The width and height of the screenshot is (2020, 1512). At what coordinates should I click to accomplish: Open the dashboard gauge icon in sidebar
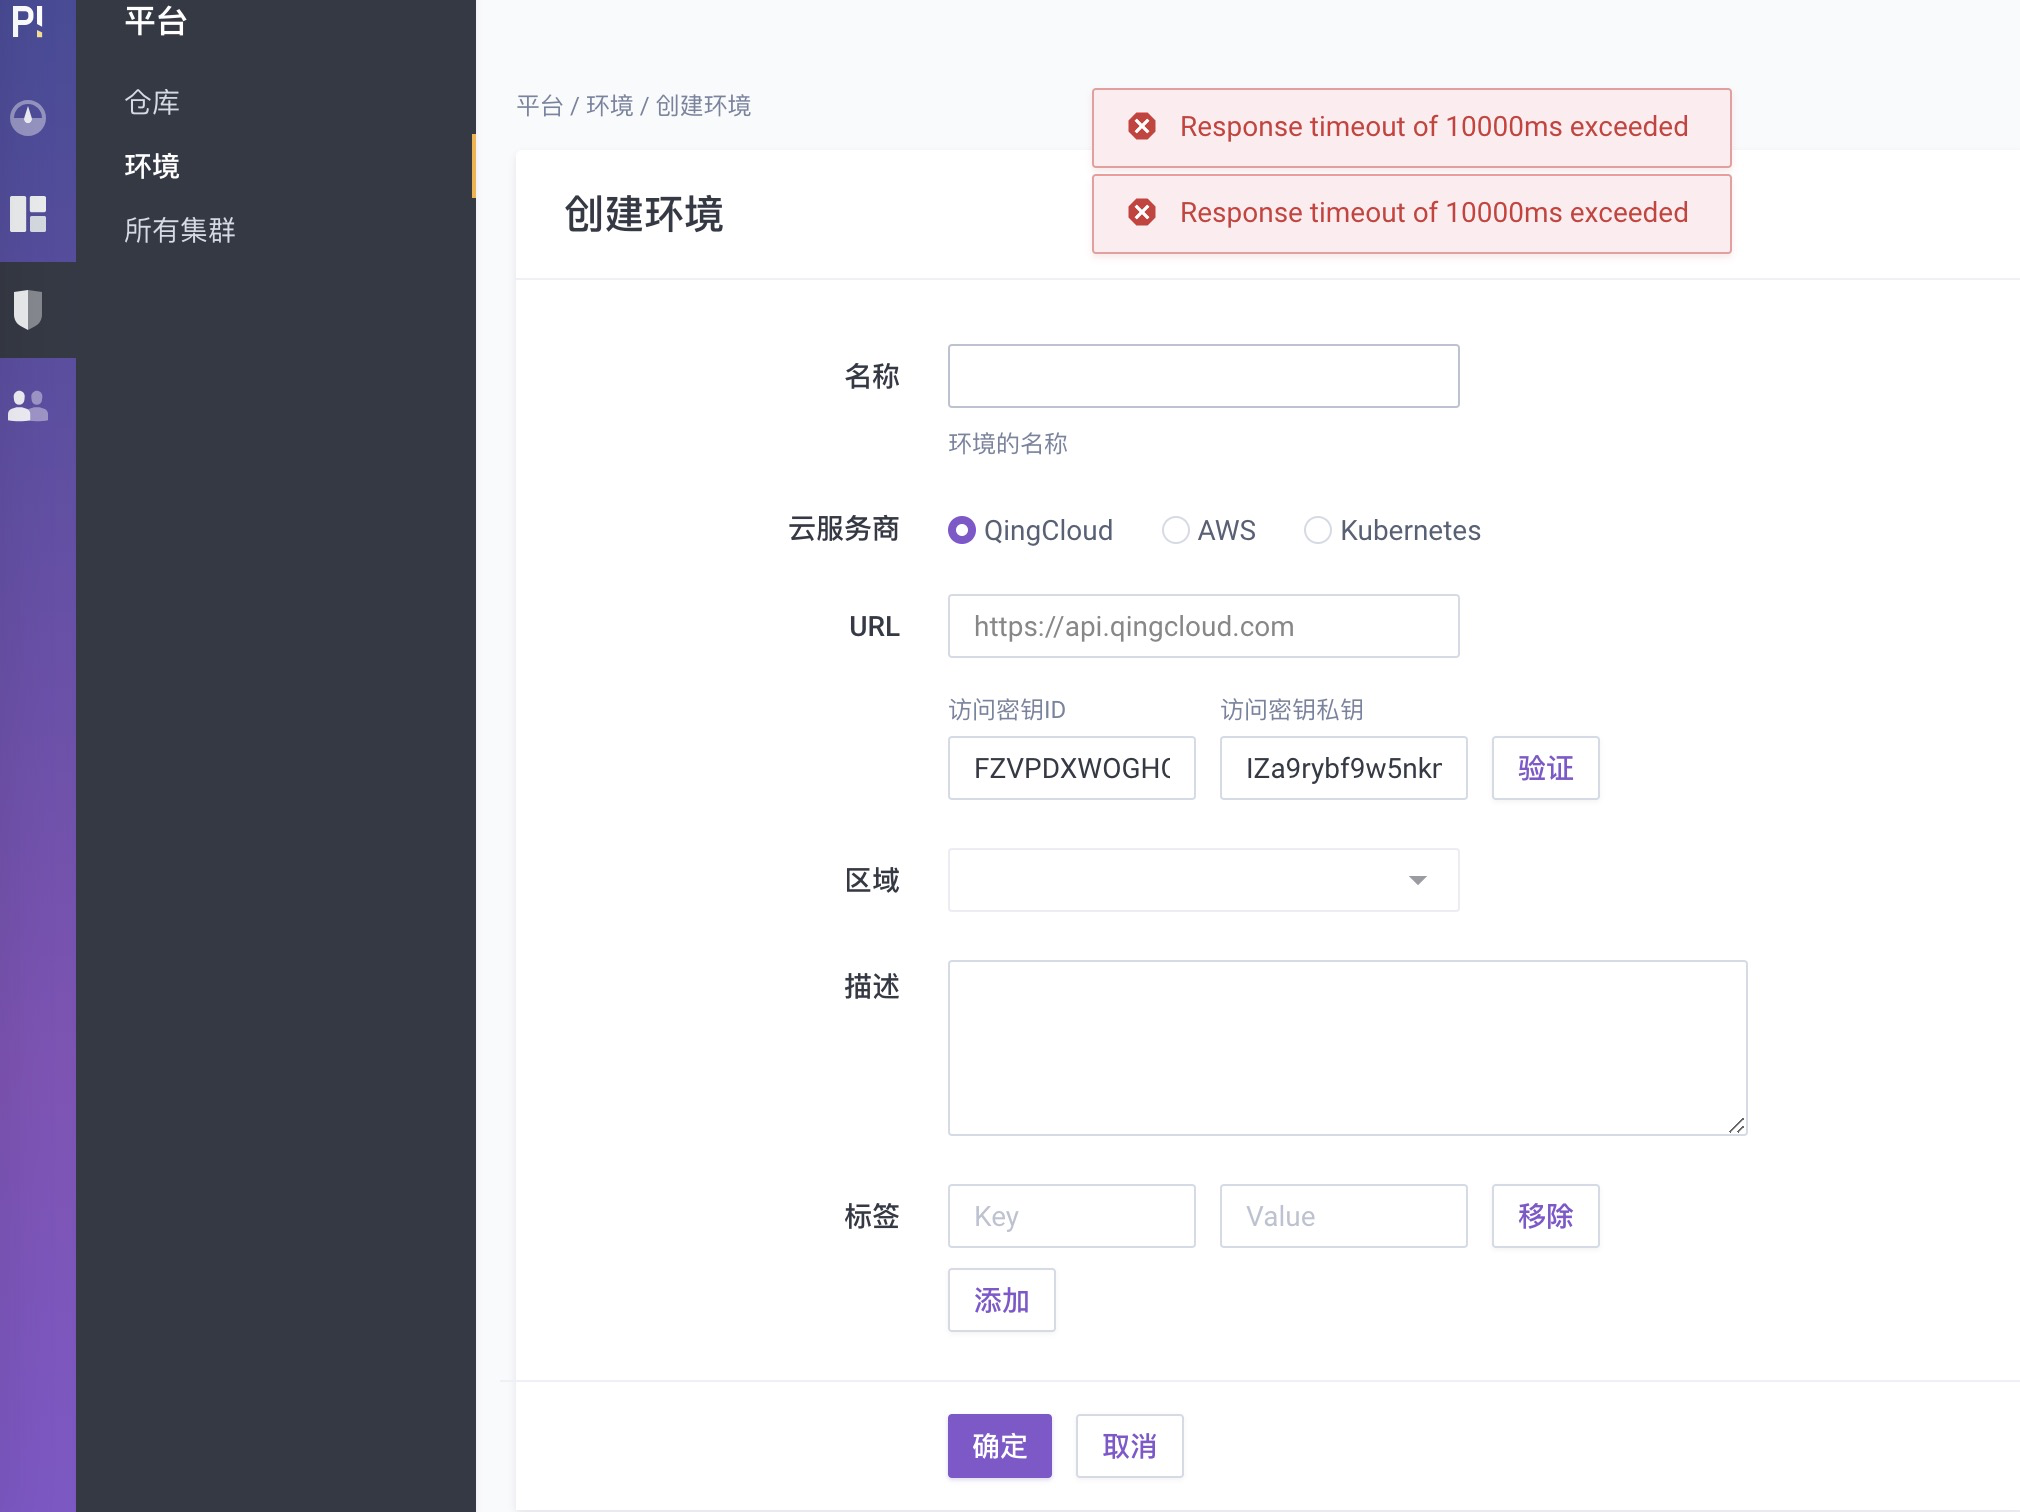[x=29, y=117]
